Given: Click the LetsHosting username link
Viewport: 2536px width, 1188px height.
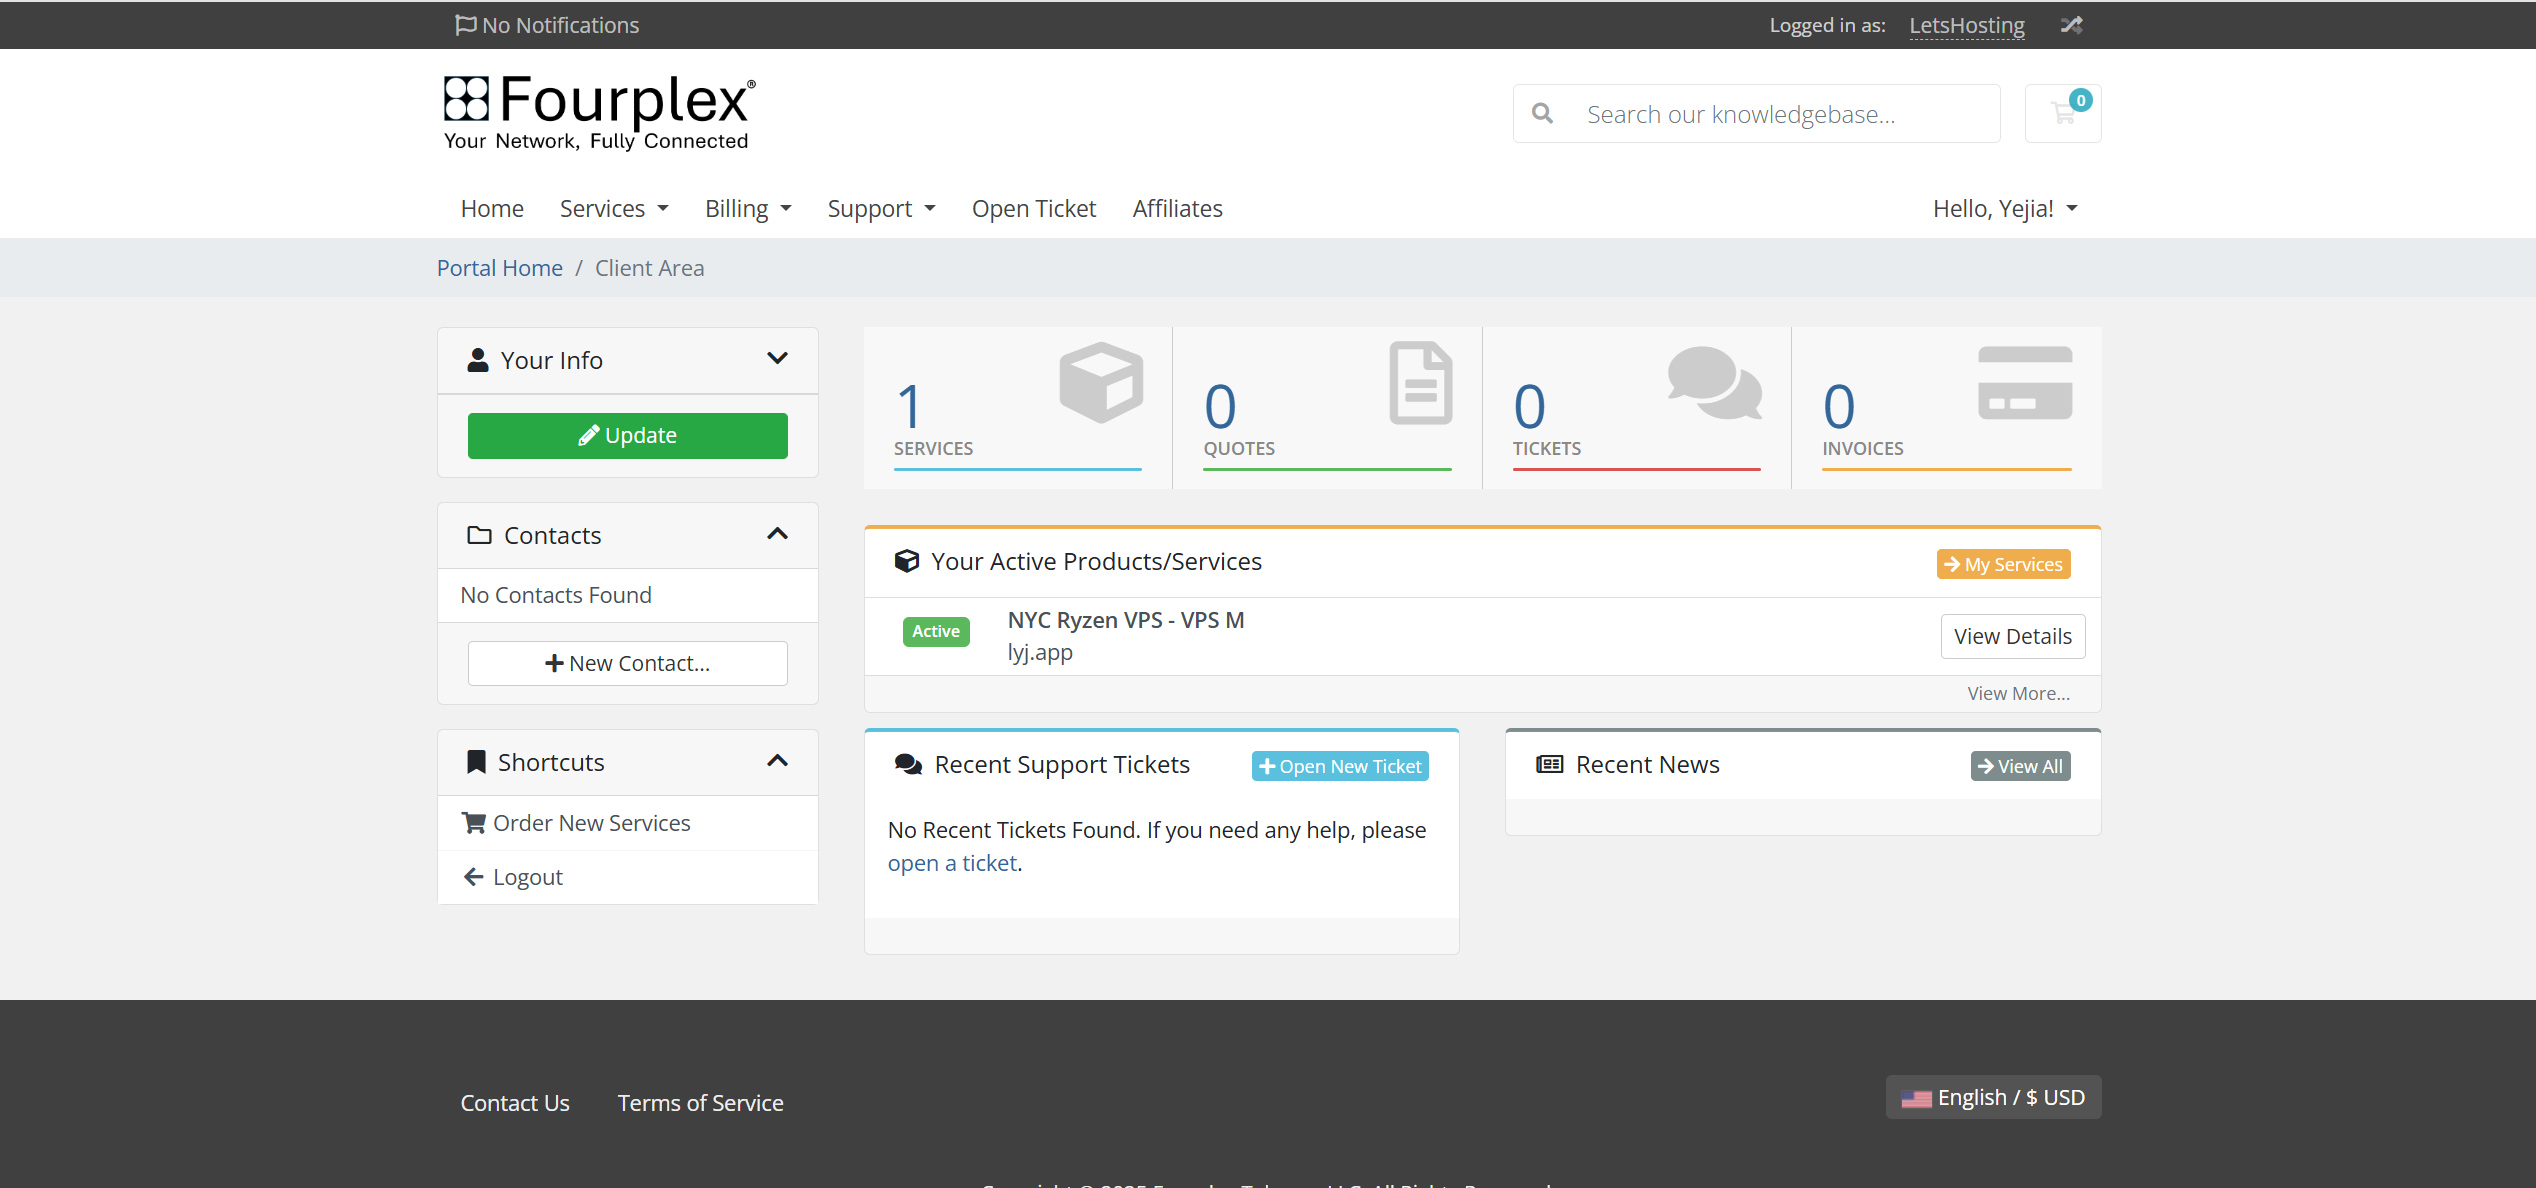Looking at the screenshot, I should (1967, 25).
